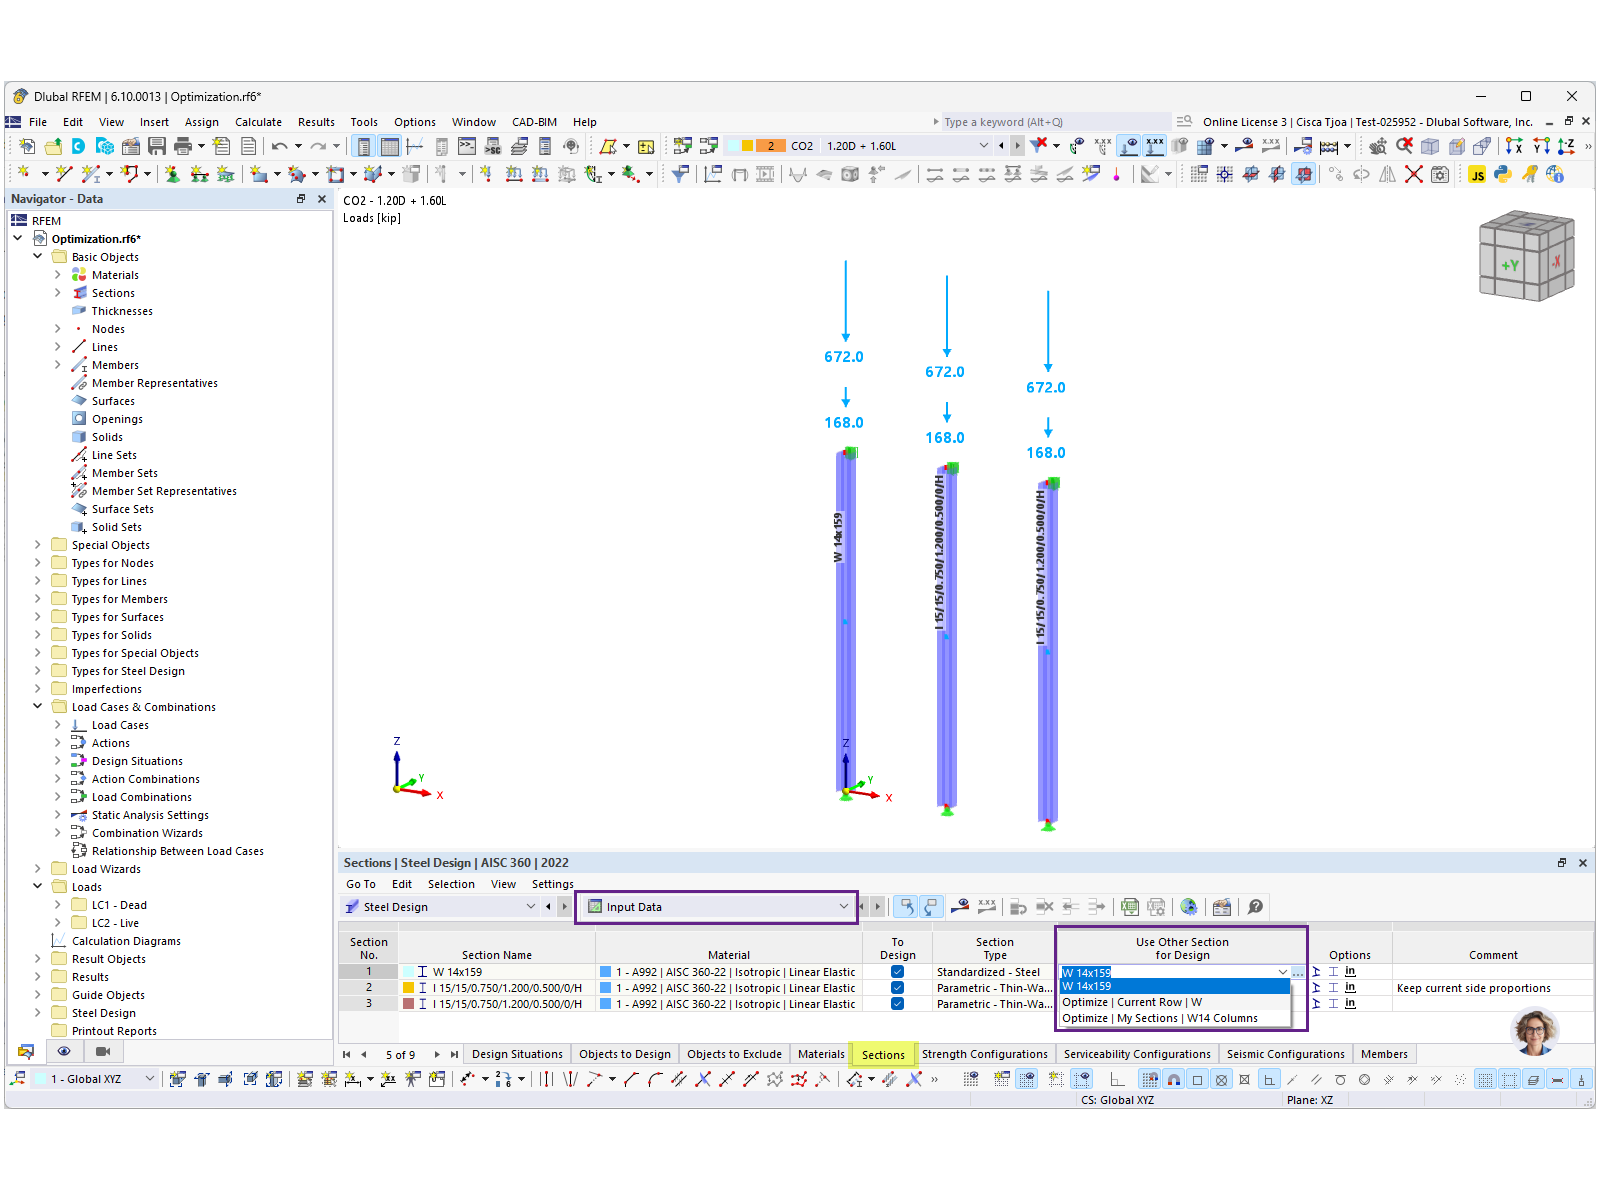Click the globe icon in Steel Design toolbar

(x=1189, y=907)
